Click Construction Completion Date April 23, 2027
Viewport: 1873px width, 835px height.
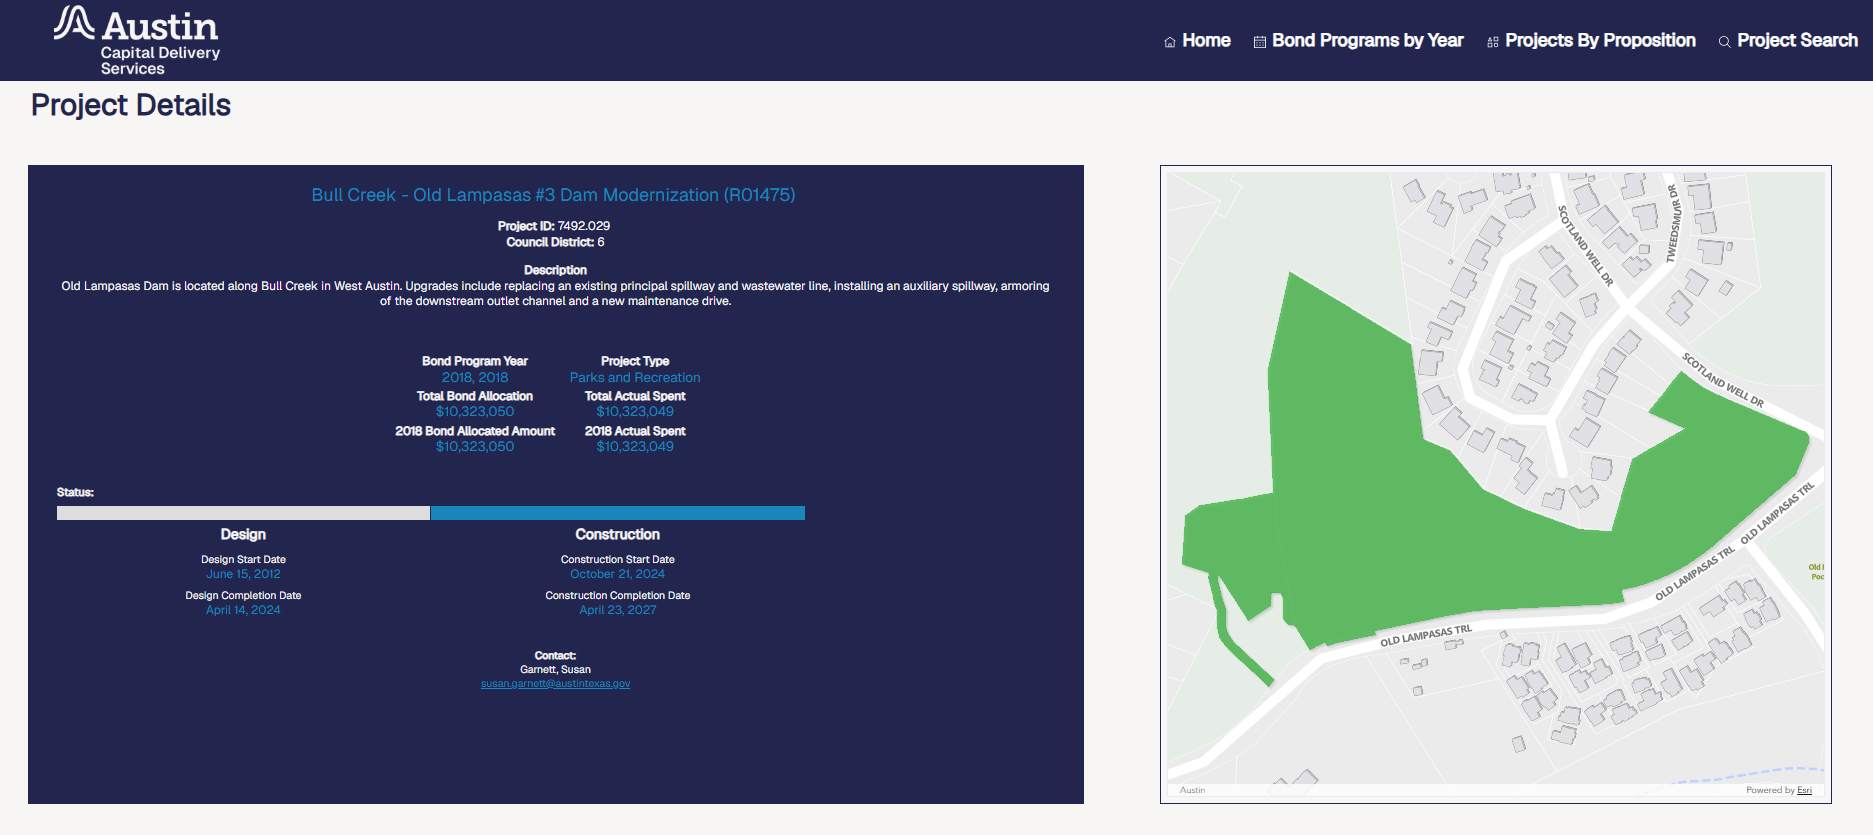pyautogui.click(x=618, y=610)
